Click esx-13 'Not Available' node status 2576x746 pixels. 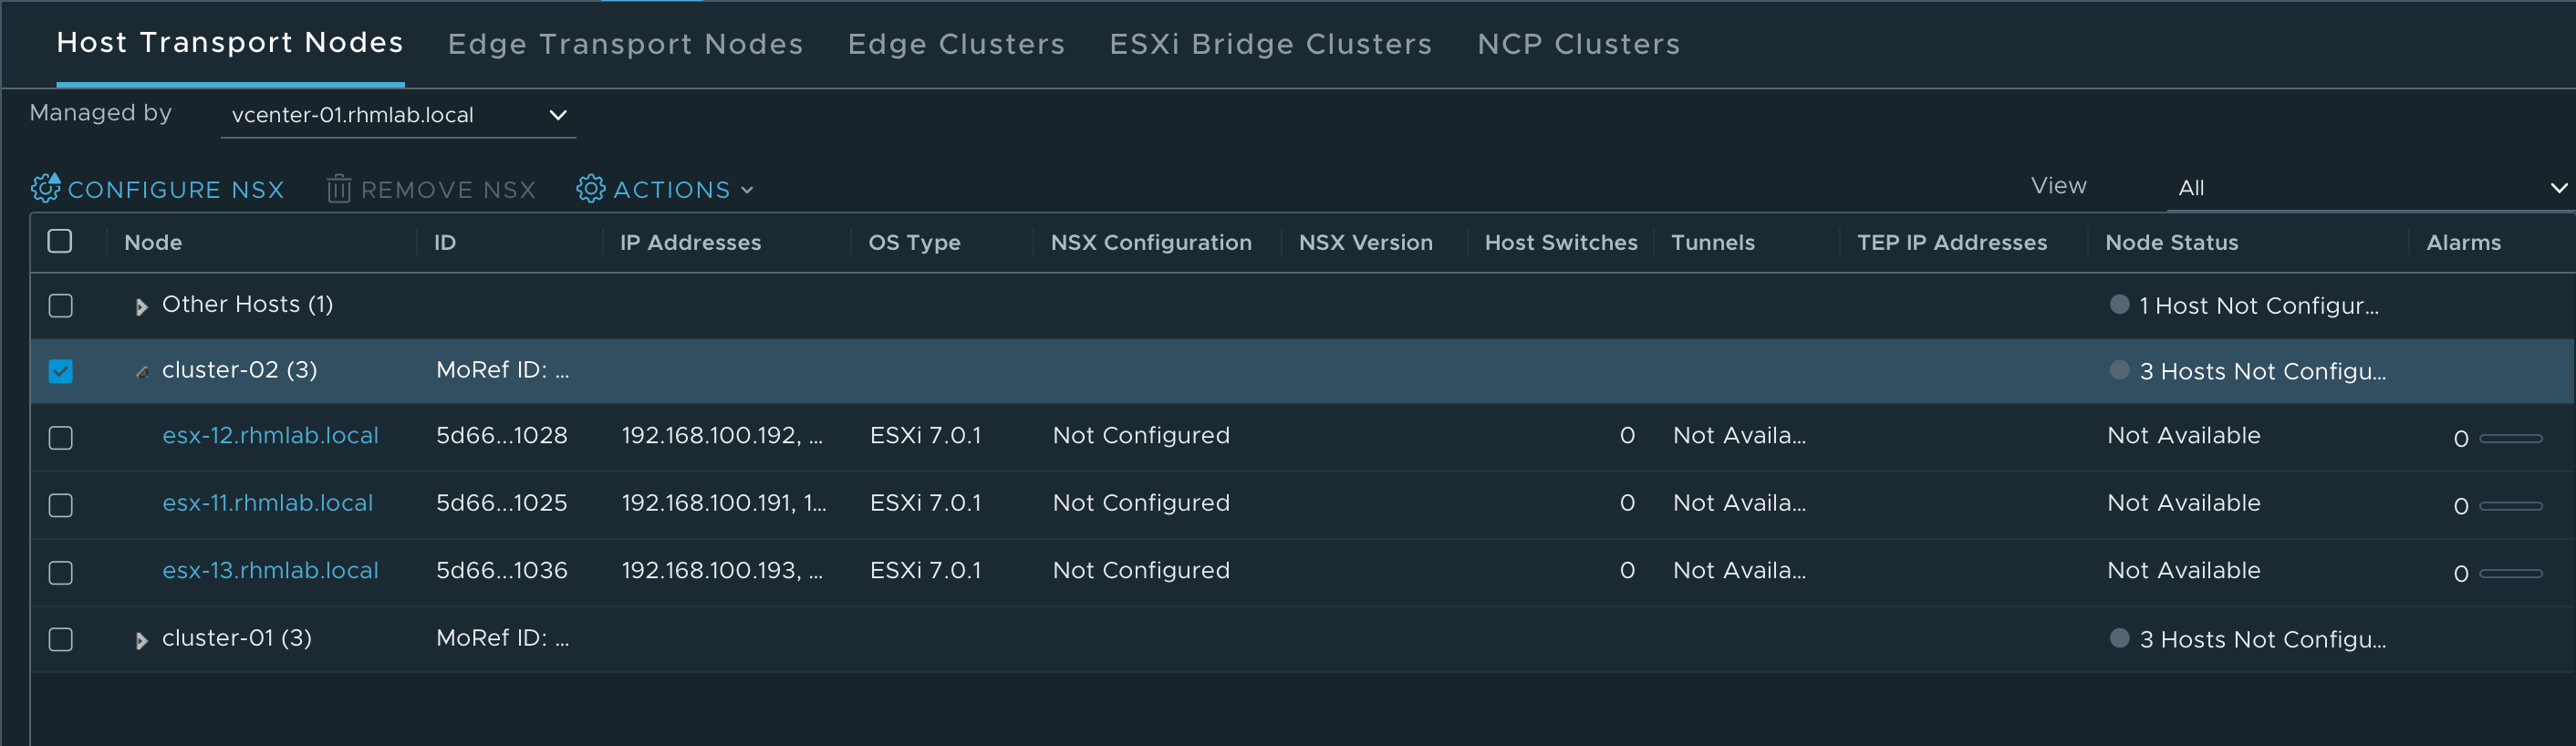(2183, 570)
